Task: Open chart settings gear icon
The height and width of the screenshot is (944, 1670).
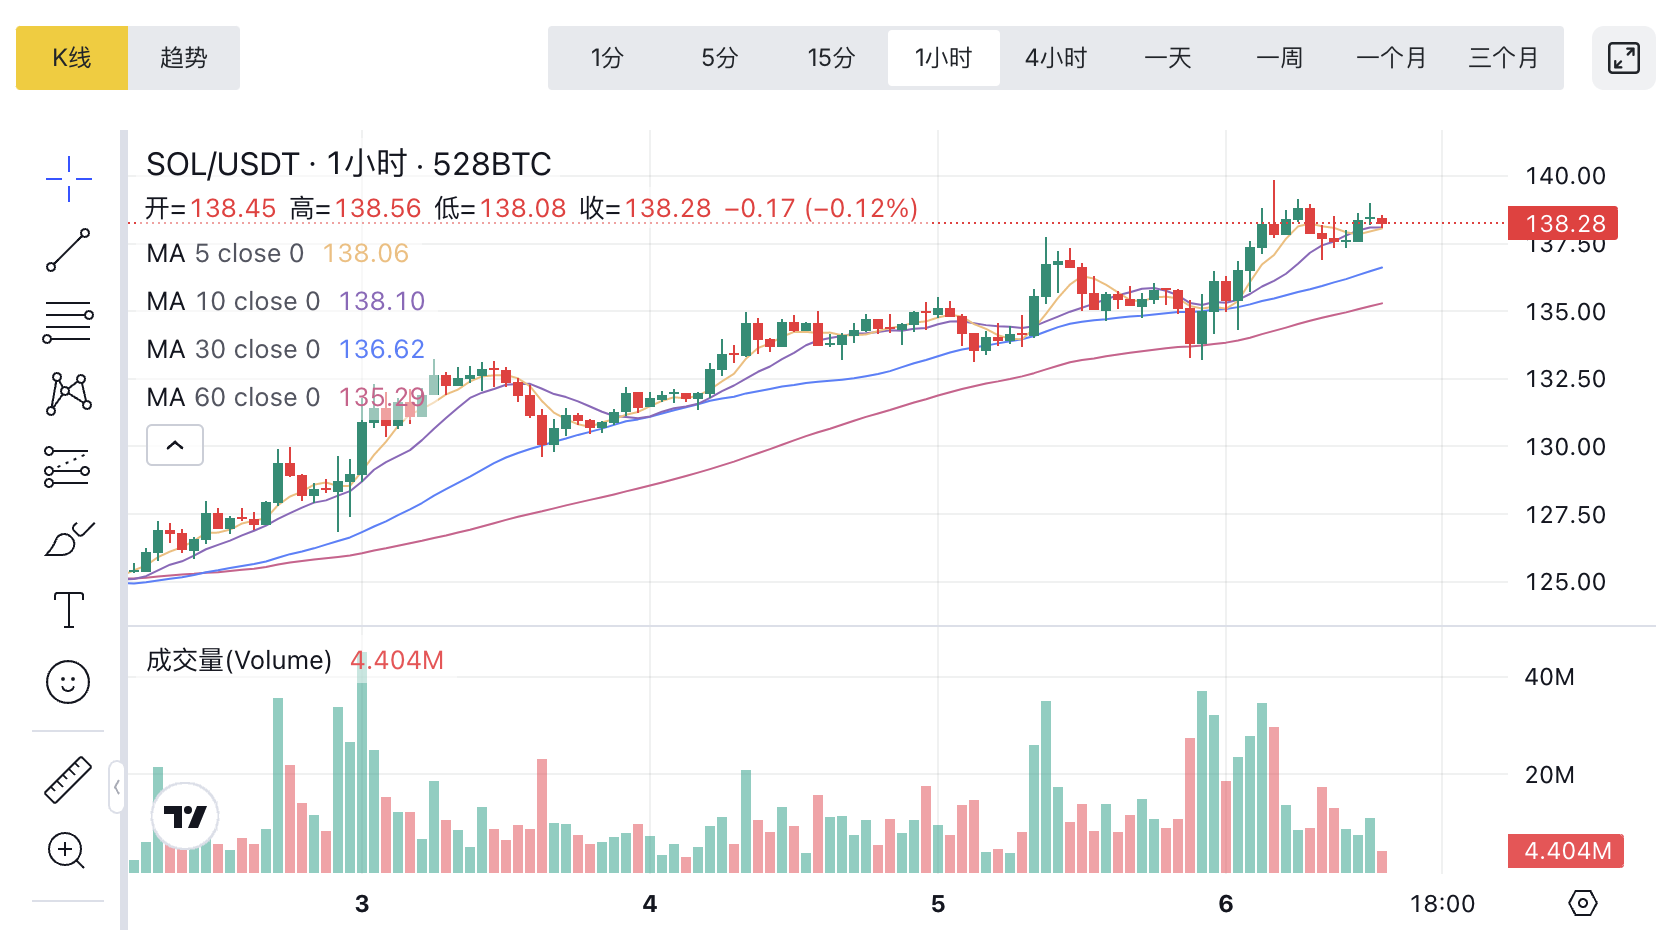Action: click(1582, 904)
